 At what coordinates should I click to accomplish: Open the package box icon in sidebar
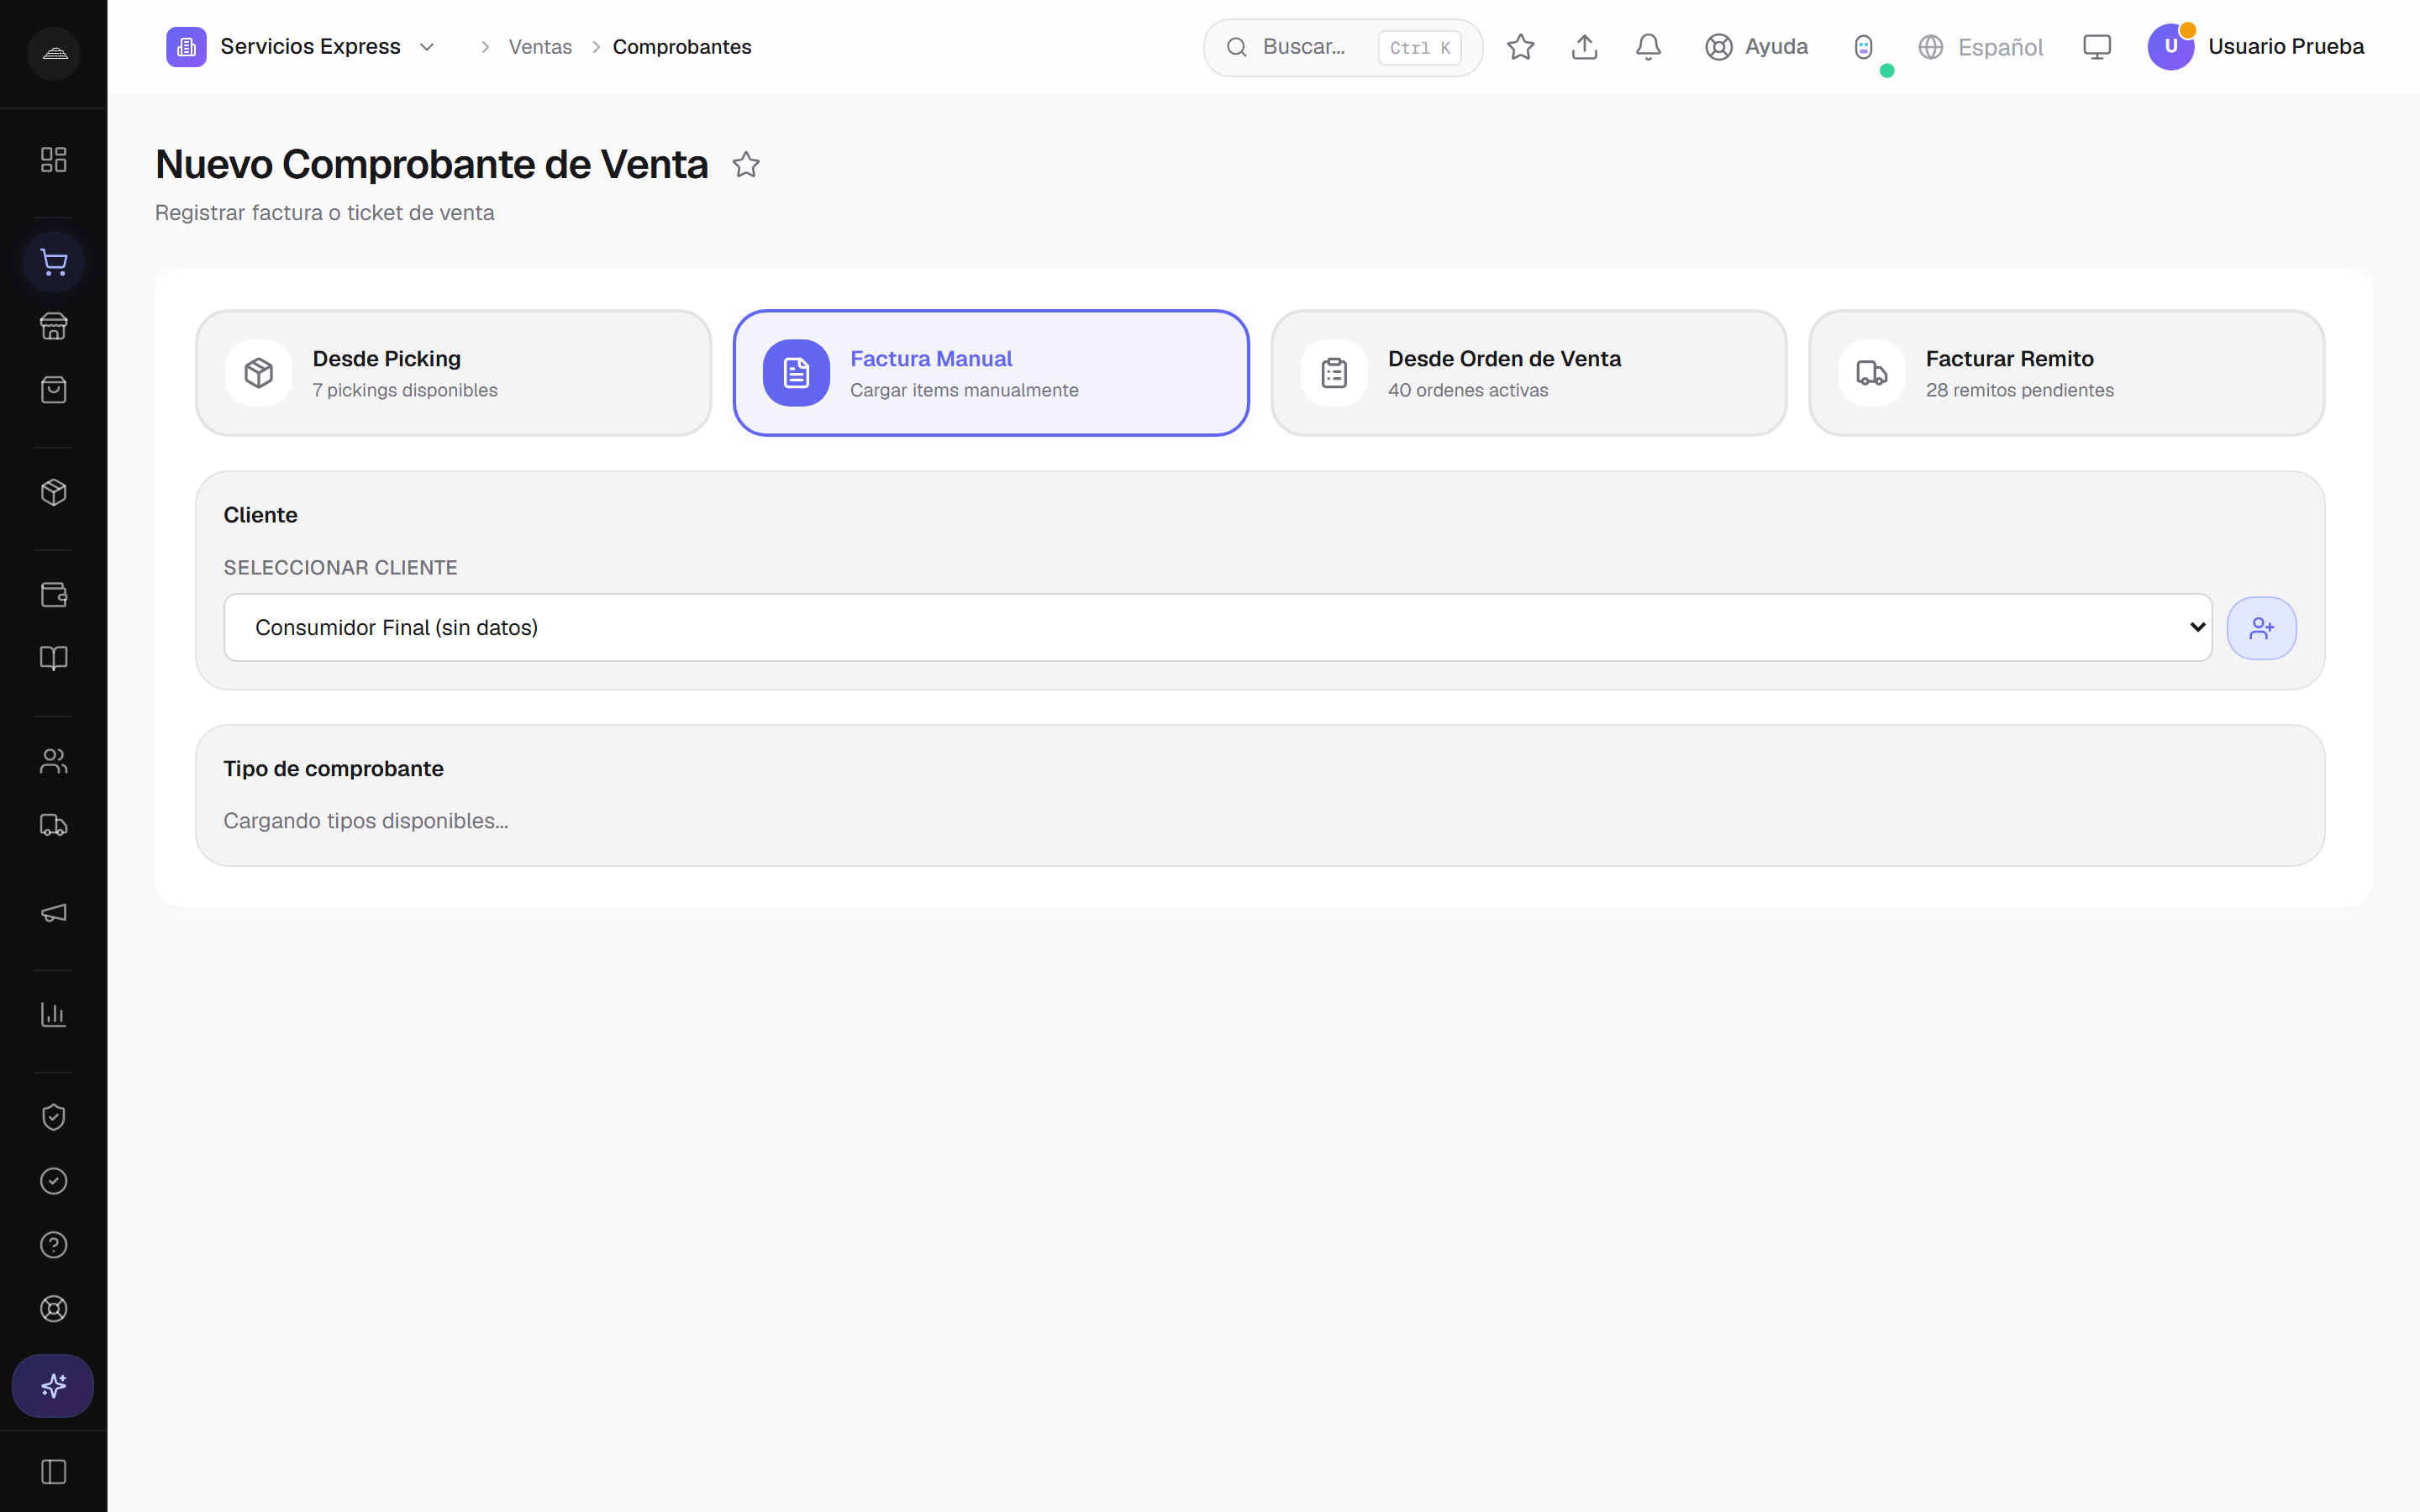point(53,492)
